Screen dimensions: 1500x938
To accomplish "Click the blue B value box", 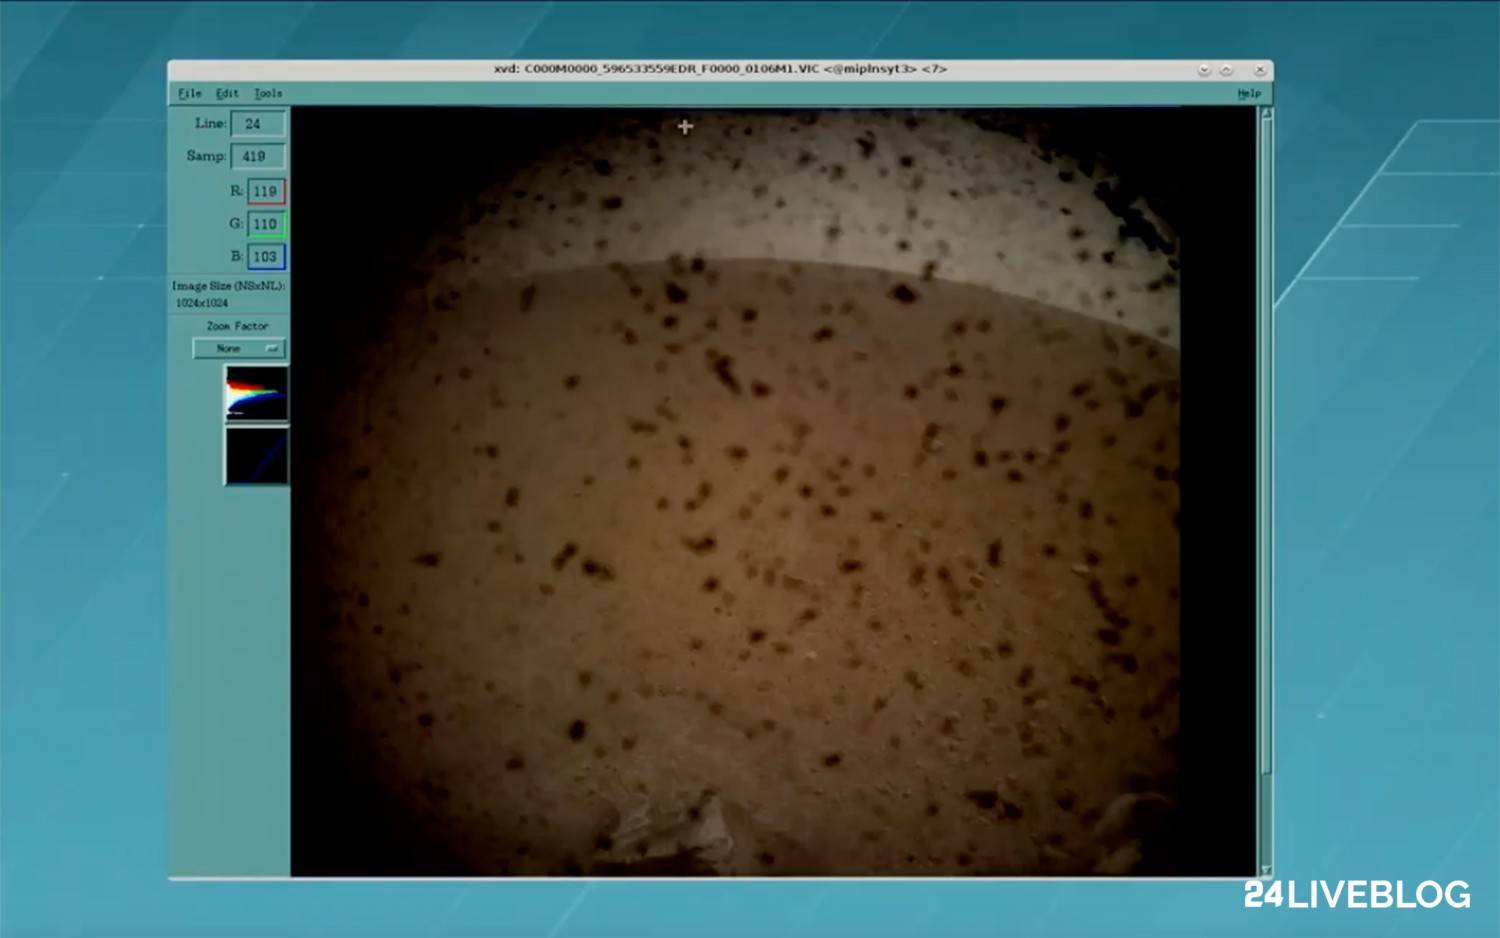I will (x=266, y=257).
